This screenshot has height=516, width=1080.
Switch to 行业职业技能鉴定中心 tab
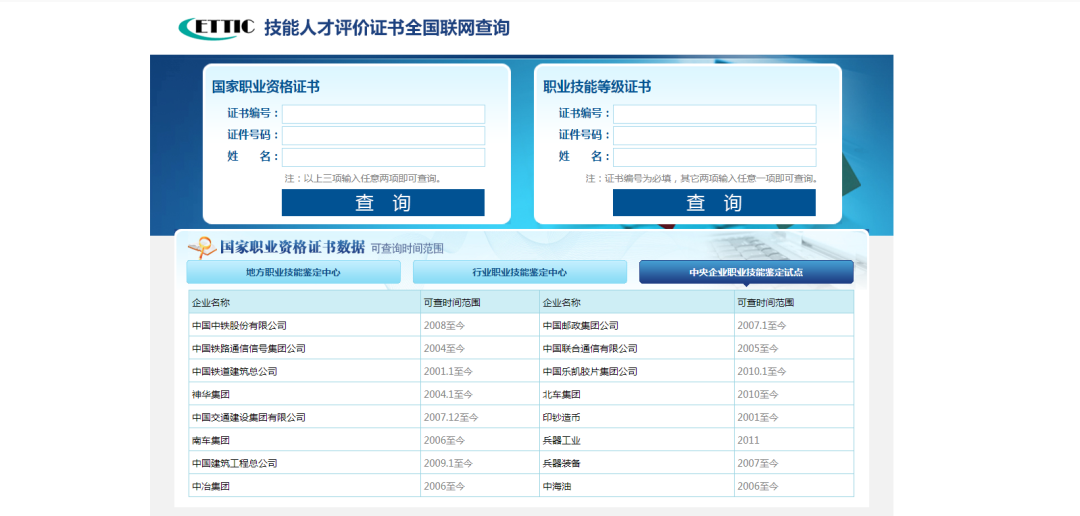click(520, 272)
